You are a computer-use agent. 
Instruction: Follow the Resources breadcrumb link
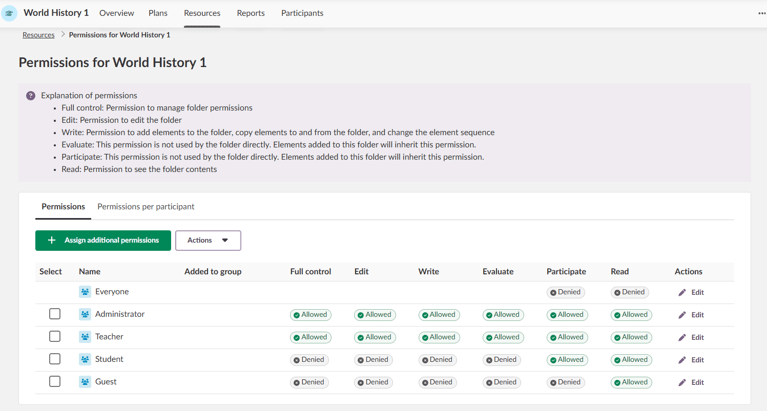click(x=38, y=35)
